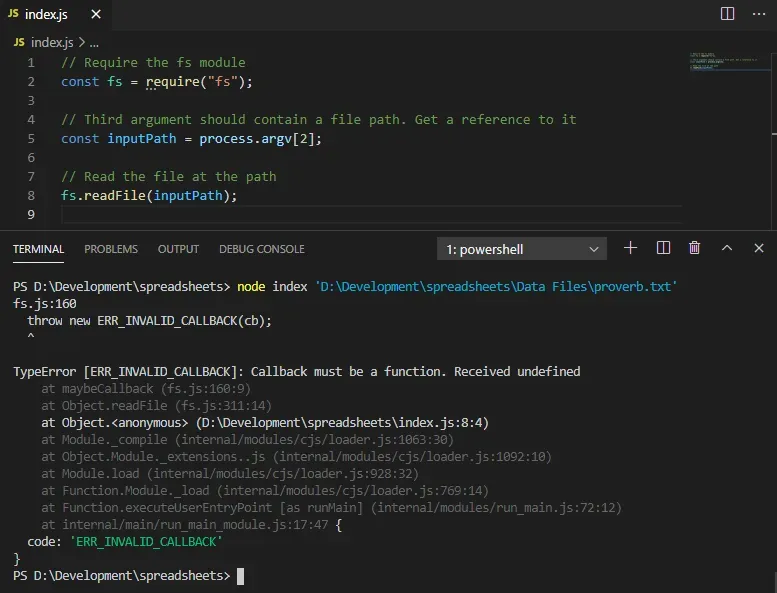The image size is (777, 593).
Task: Create a new terminal with plus icon
Action: click(630, 248)
